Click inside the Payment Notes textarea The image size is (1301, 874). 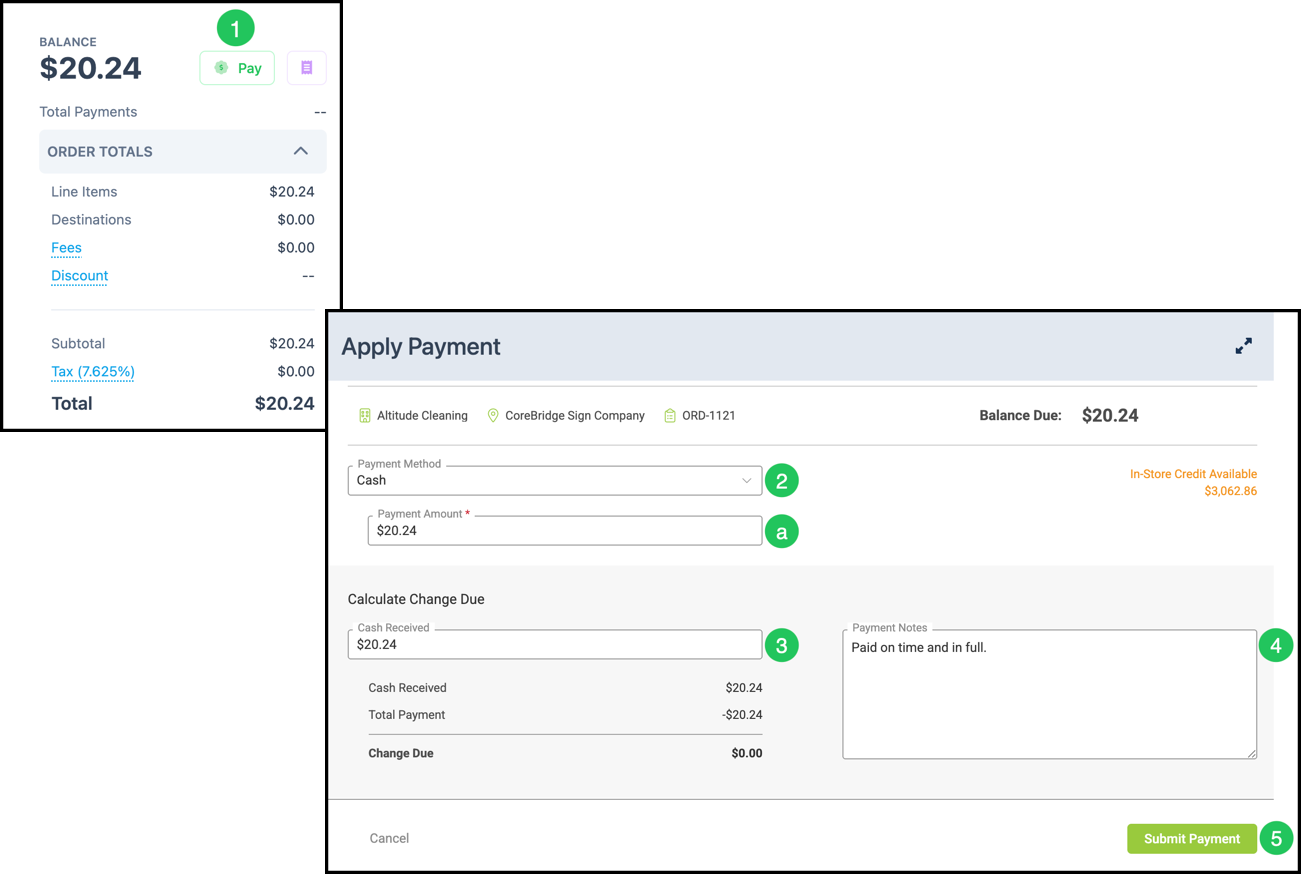pos(1050,694)
